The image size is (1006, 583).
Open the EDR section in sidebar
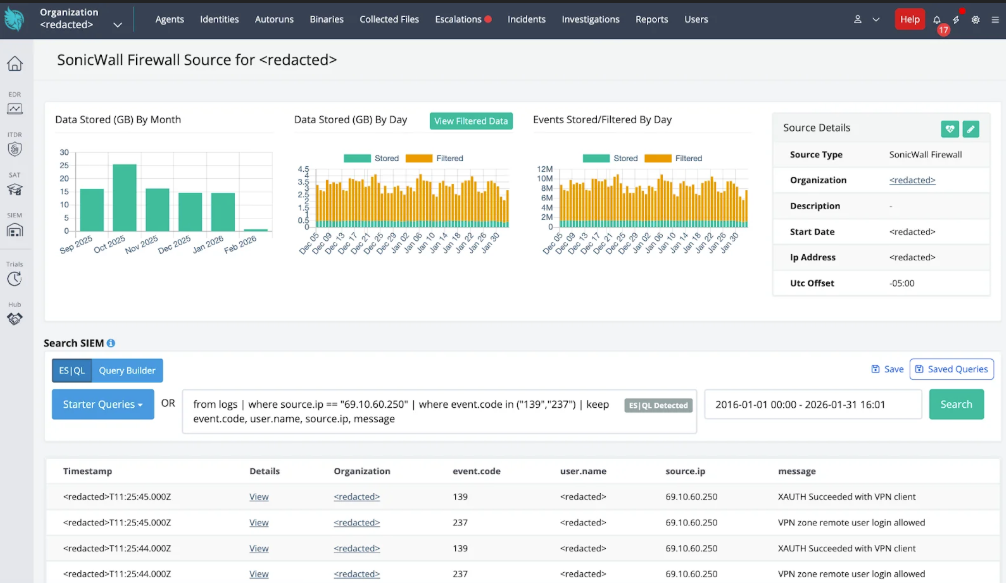[x=15, y=106]
